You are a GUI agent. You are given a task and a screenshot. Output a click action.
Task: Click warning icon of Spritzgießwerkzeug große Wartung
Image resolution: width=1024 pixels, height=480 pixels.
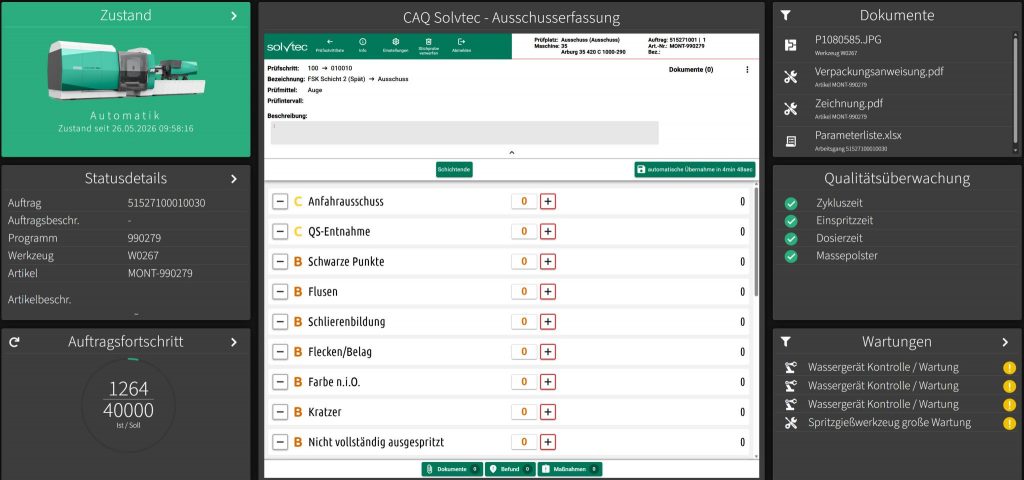[1010, 423]
